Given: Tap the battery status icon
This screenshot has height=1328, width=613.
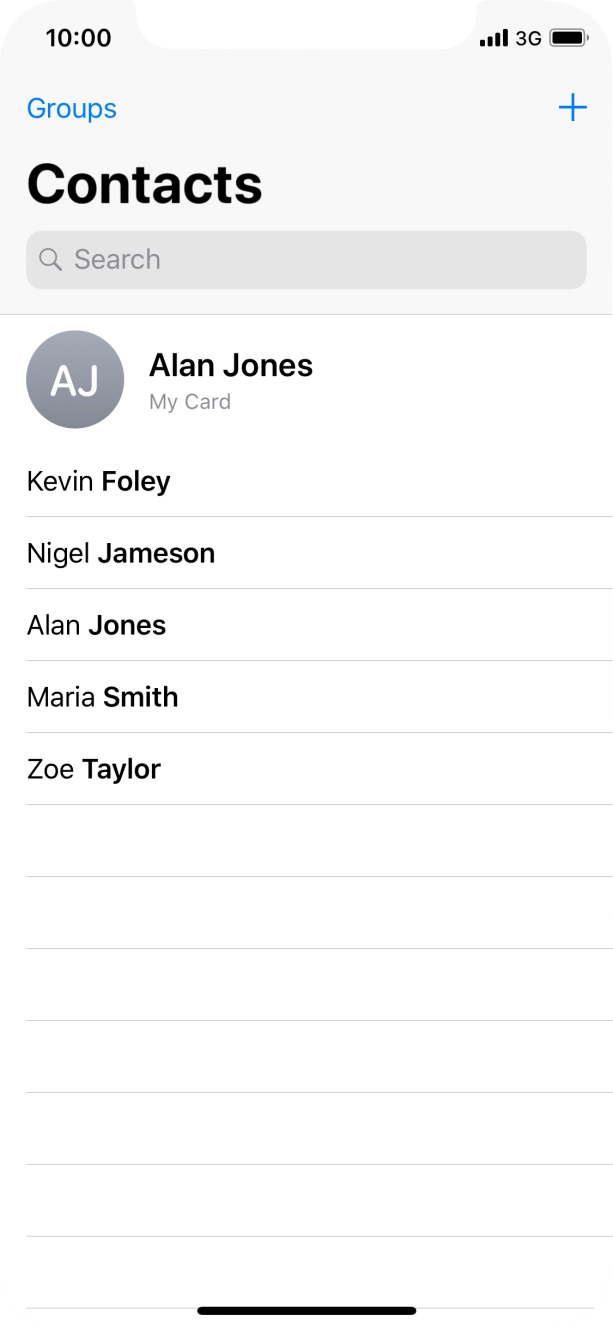Looking at the screenshot, I should click(x=565, y=37).
